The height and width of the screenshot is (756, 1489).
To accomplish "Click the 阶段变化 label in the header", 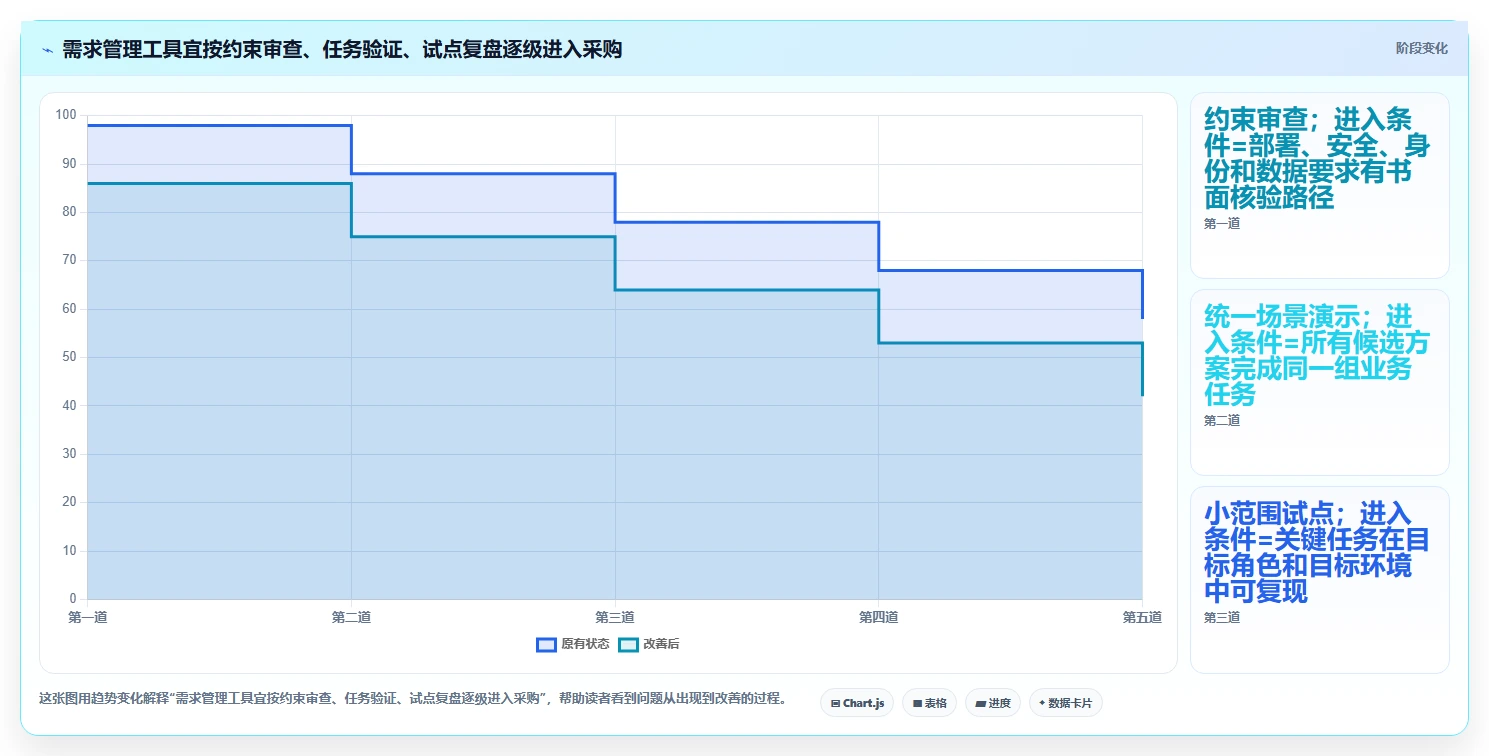I will click(1421, 48).
